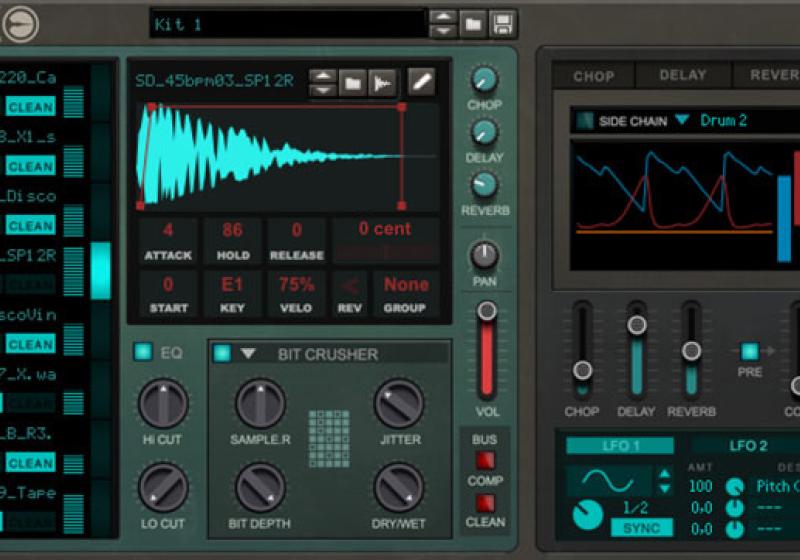Select the LFO 1 tab
800x560 pixels.
coord(620,446)
